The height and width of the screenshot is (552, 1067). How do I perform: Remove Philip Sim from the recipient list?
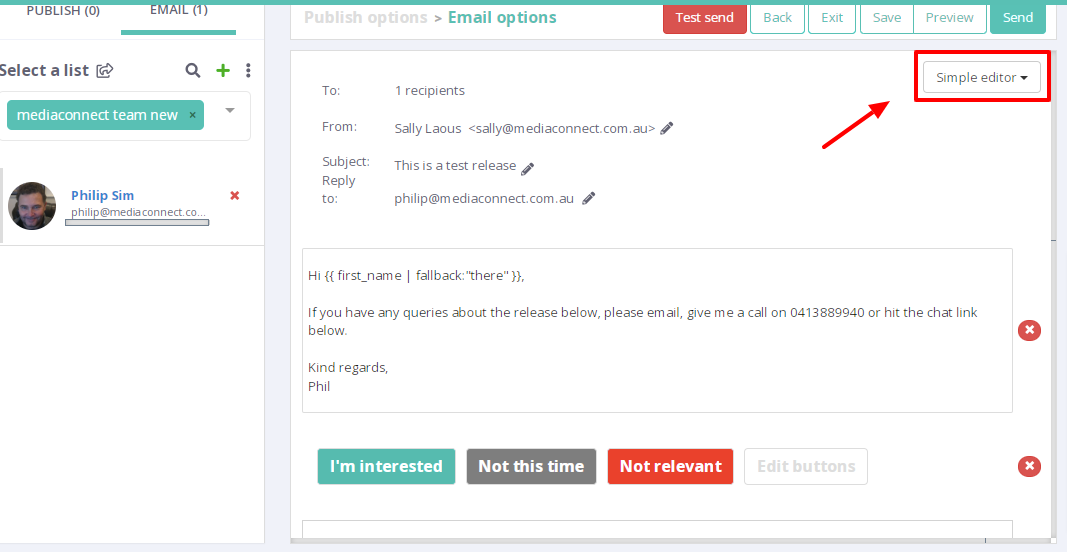[235, 196]
